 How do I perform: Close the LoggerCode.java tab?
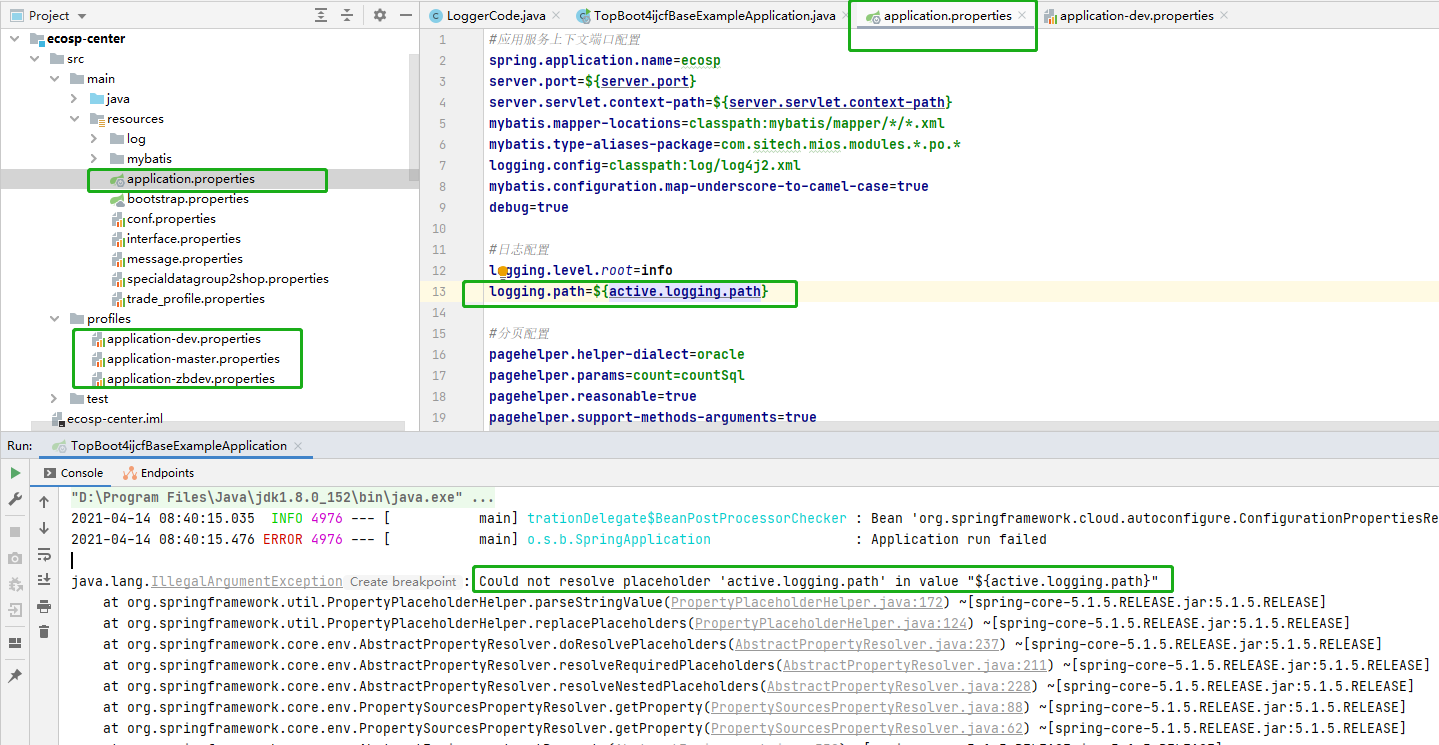click(558, 16)
